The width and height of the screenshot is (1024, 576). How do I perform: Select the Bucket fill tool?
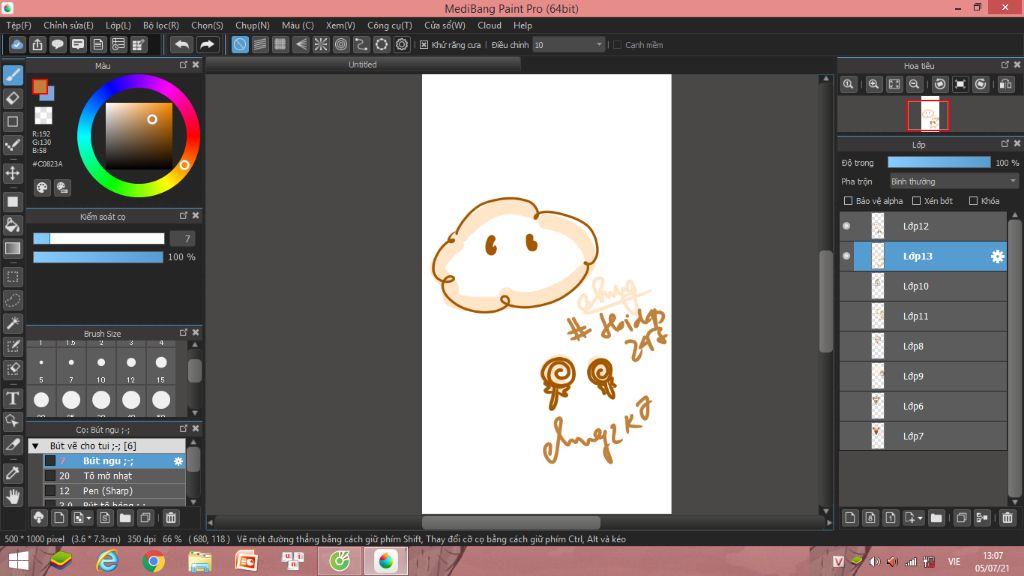[x=12, y=225]
